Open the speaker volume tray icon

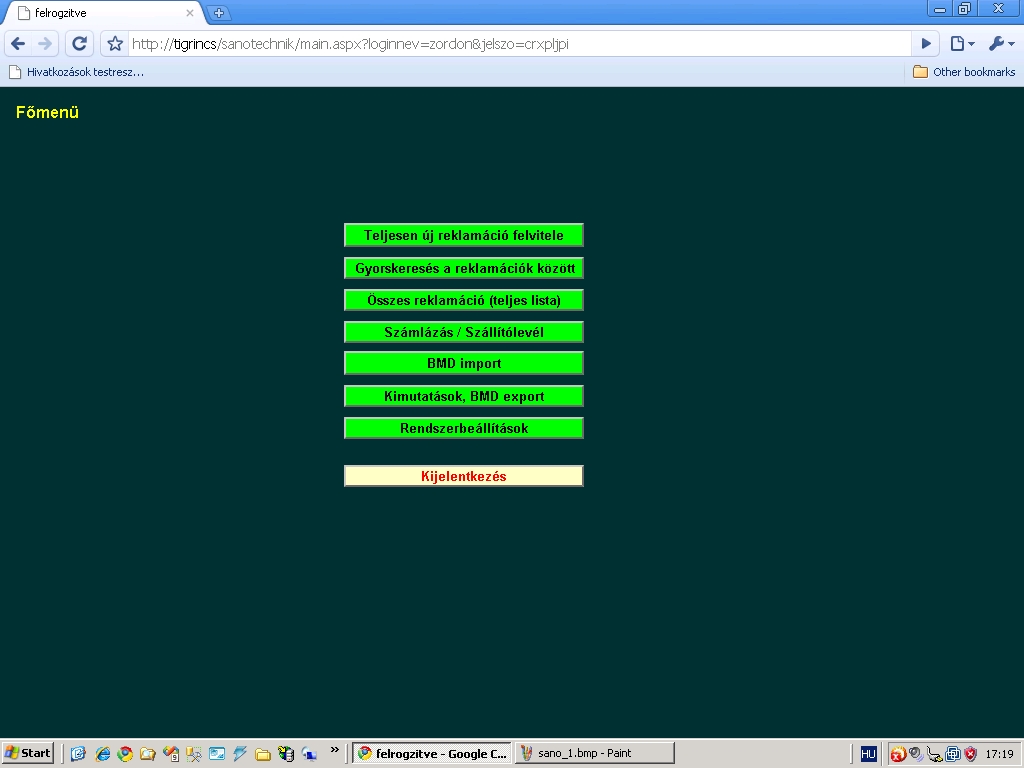tap(916, 754)
